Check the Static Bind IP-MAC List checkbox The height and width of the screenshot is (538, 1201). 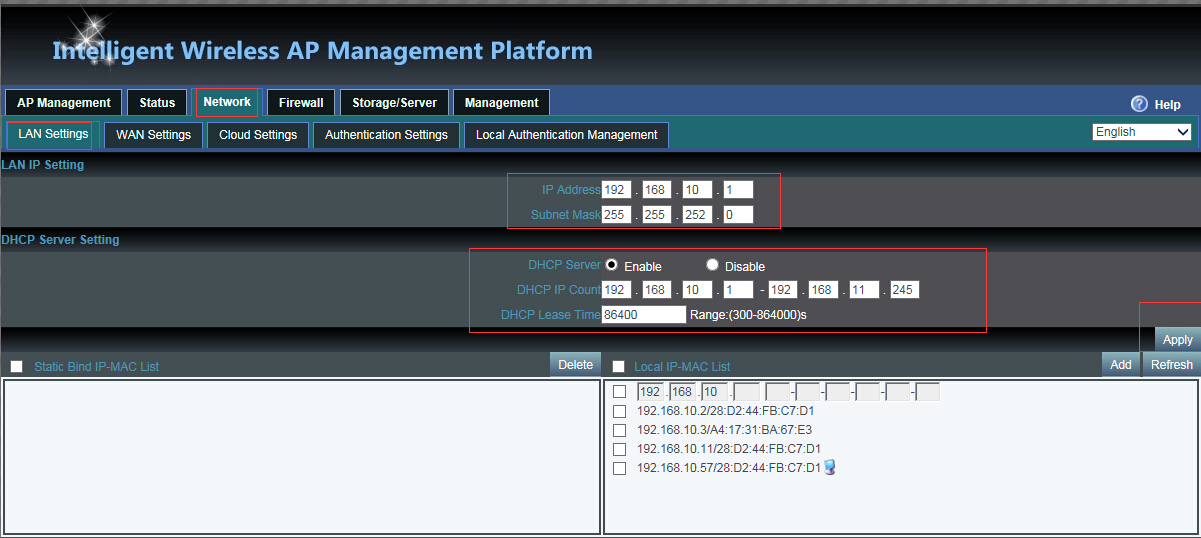pos(17,367)
